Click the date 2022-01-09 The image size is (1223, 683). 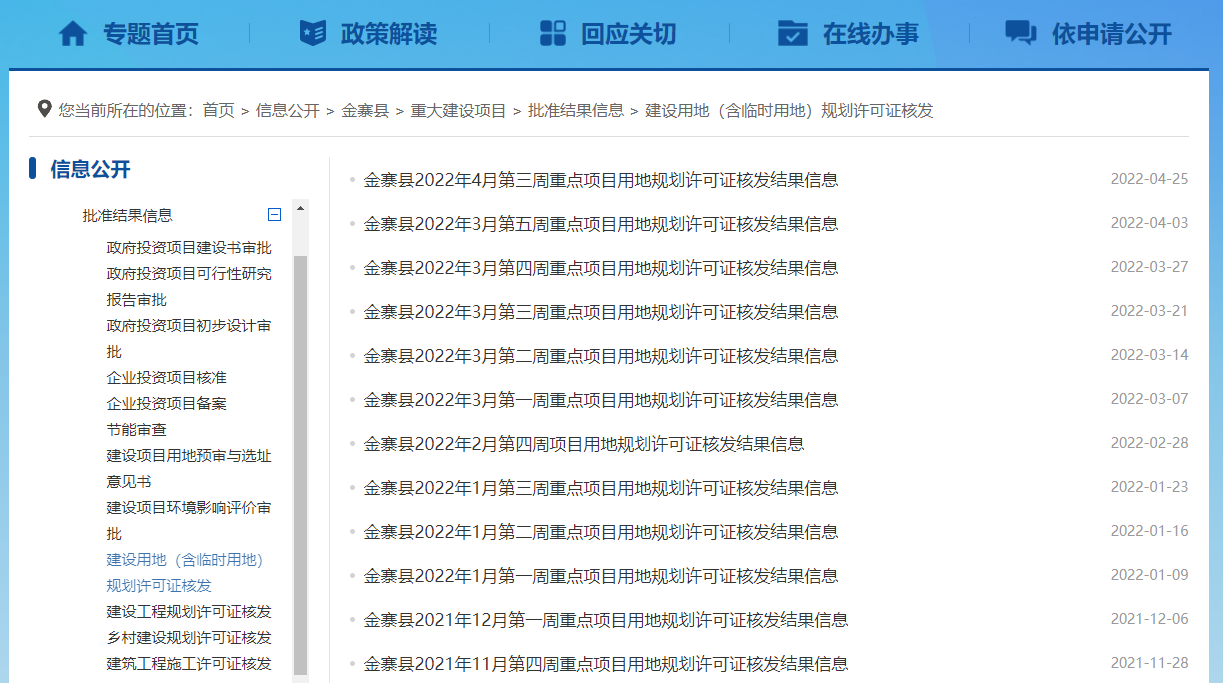tap(1149, 575)
